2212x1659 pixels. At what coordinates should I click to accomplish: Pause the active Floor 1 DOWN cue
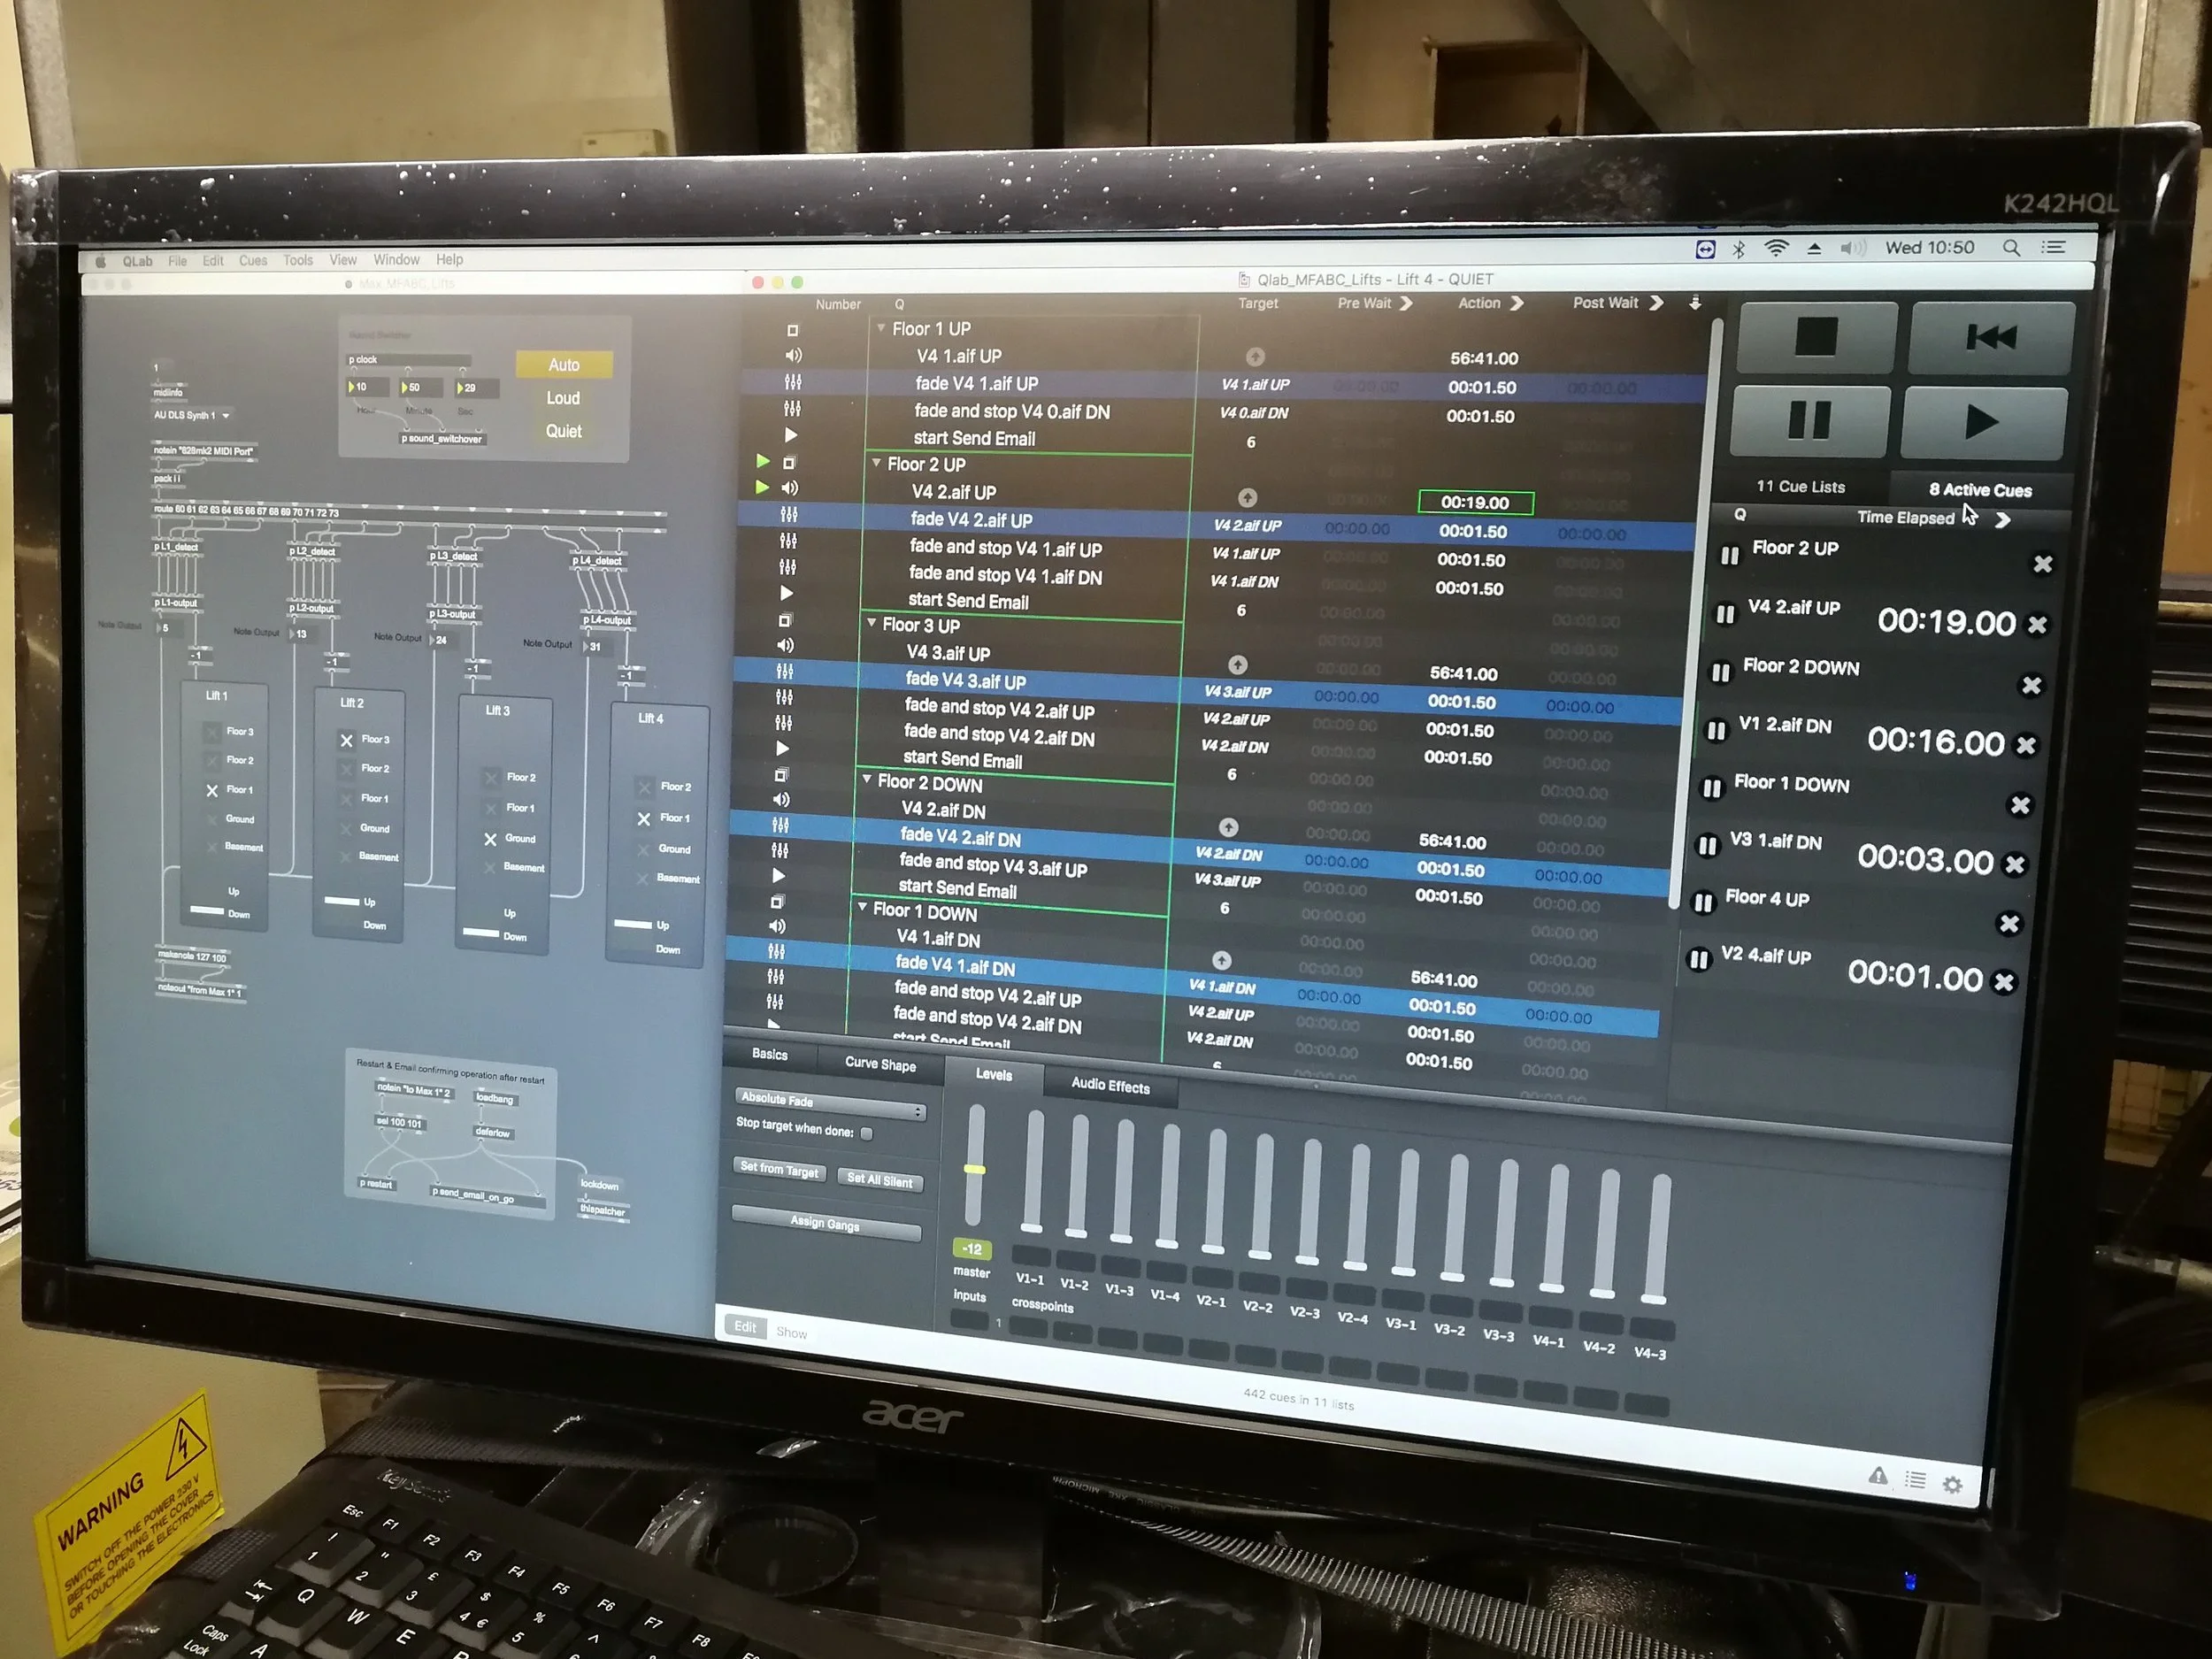1712,789
